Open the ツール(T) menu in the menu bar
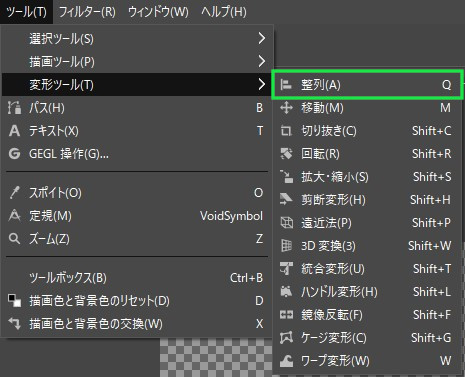Viewport: 465px width, 377px height. pyautogui.click(x=26, y=12)
